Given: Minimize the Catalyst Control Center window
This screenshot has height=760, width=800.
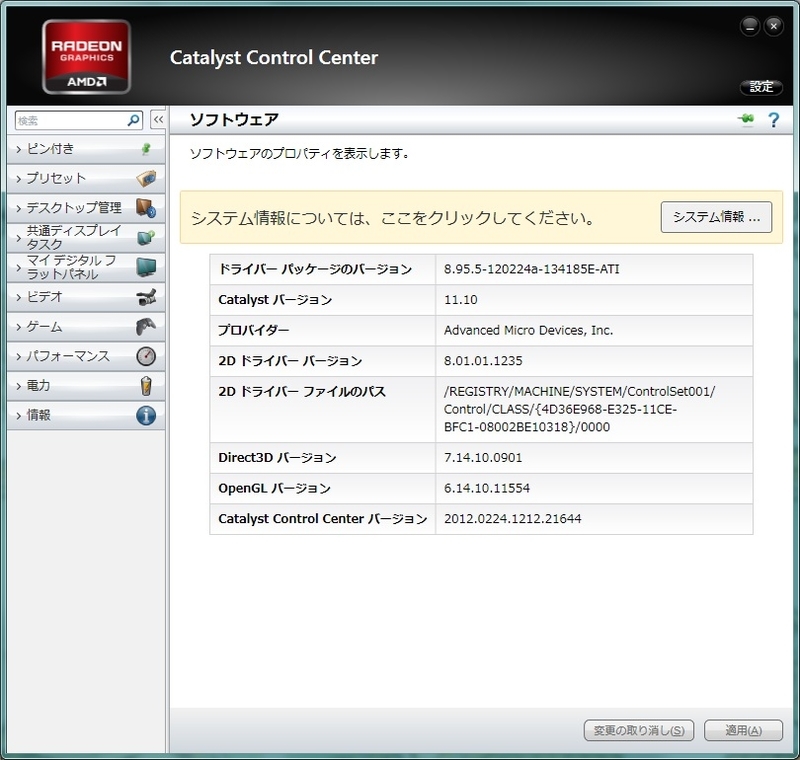Looking at the screenshot, I should click(x=750, y=27).
